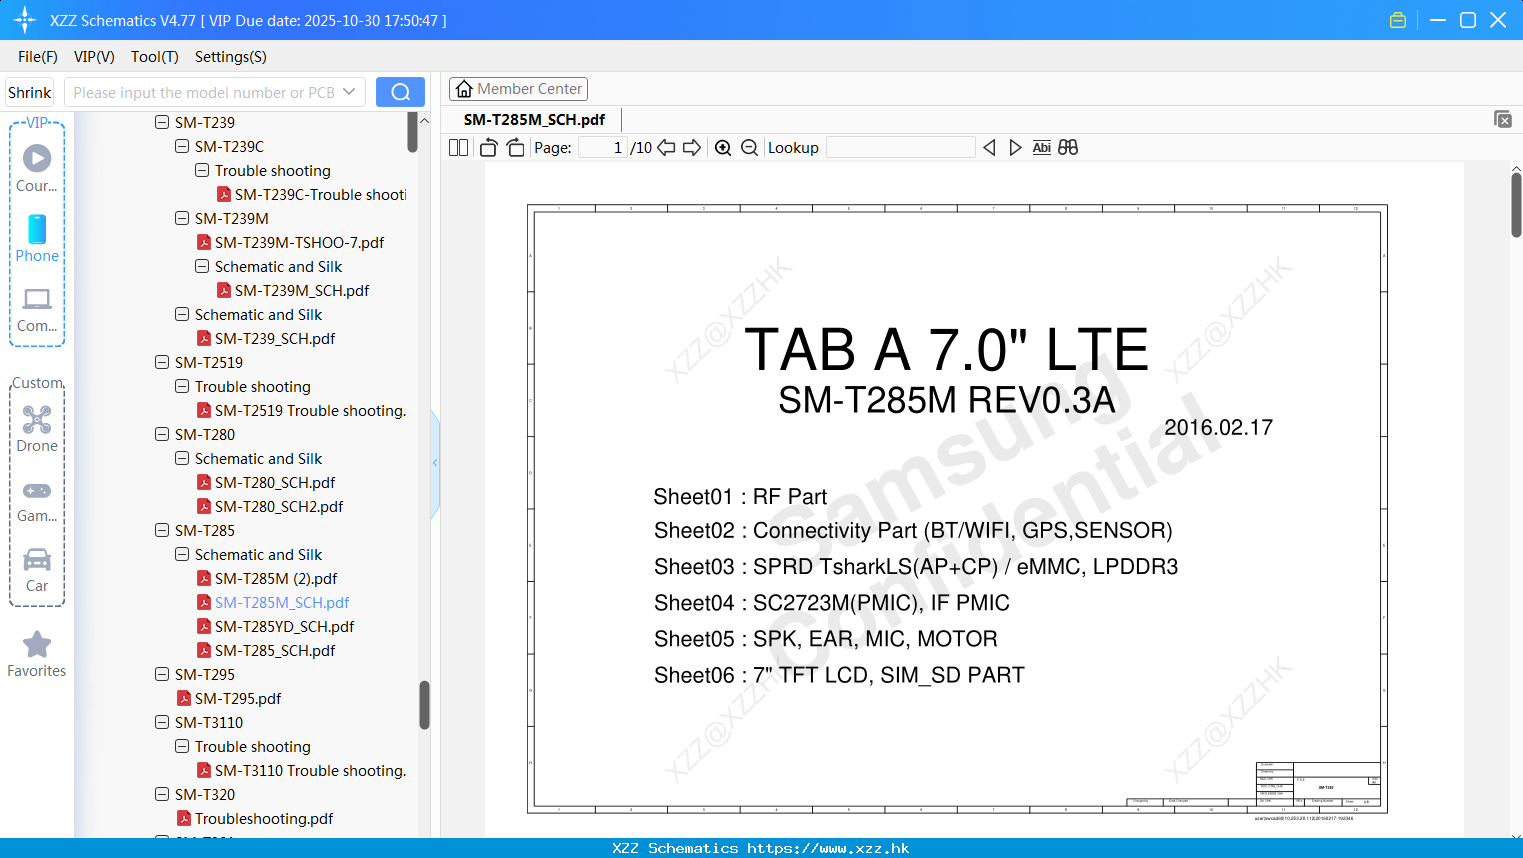
Task: Open the Member Center
Action: [x=518, y=89]
